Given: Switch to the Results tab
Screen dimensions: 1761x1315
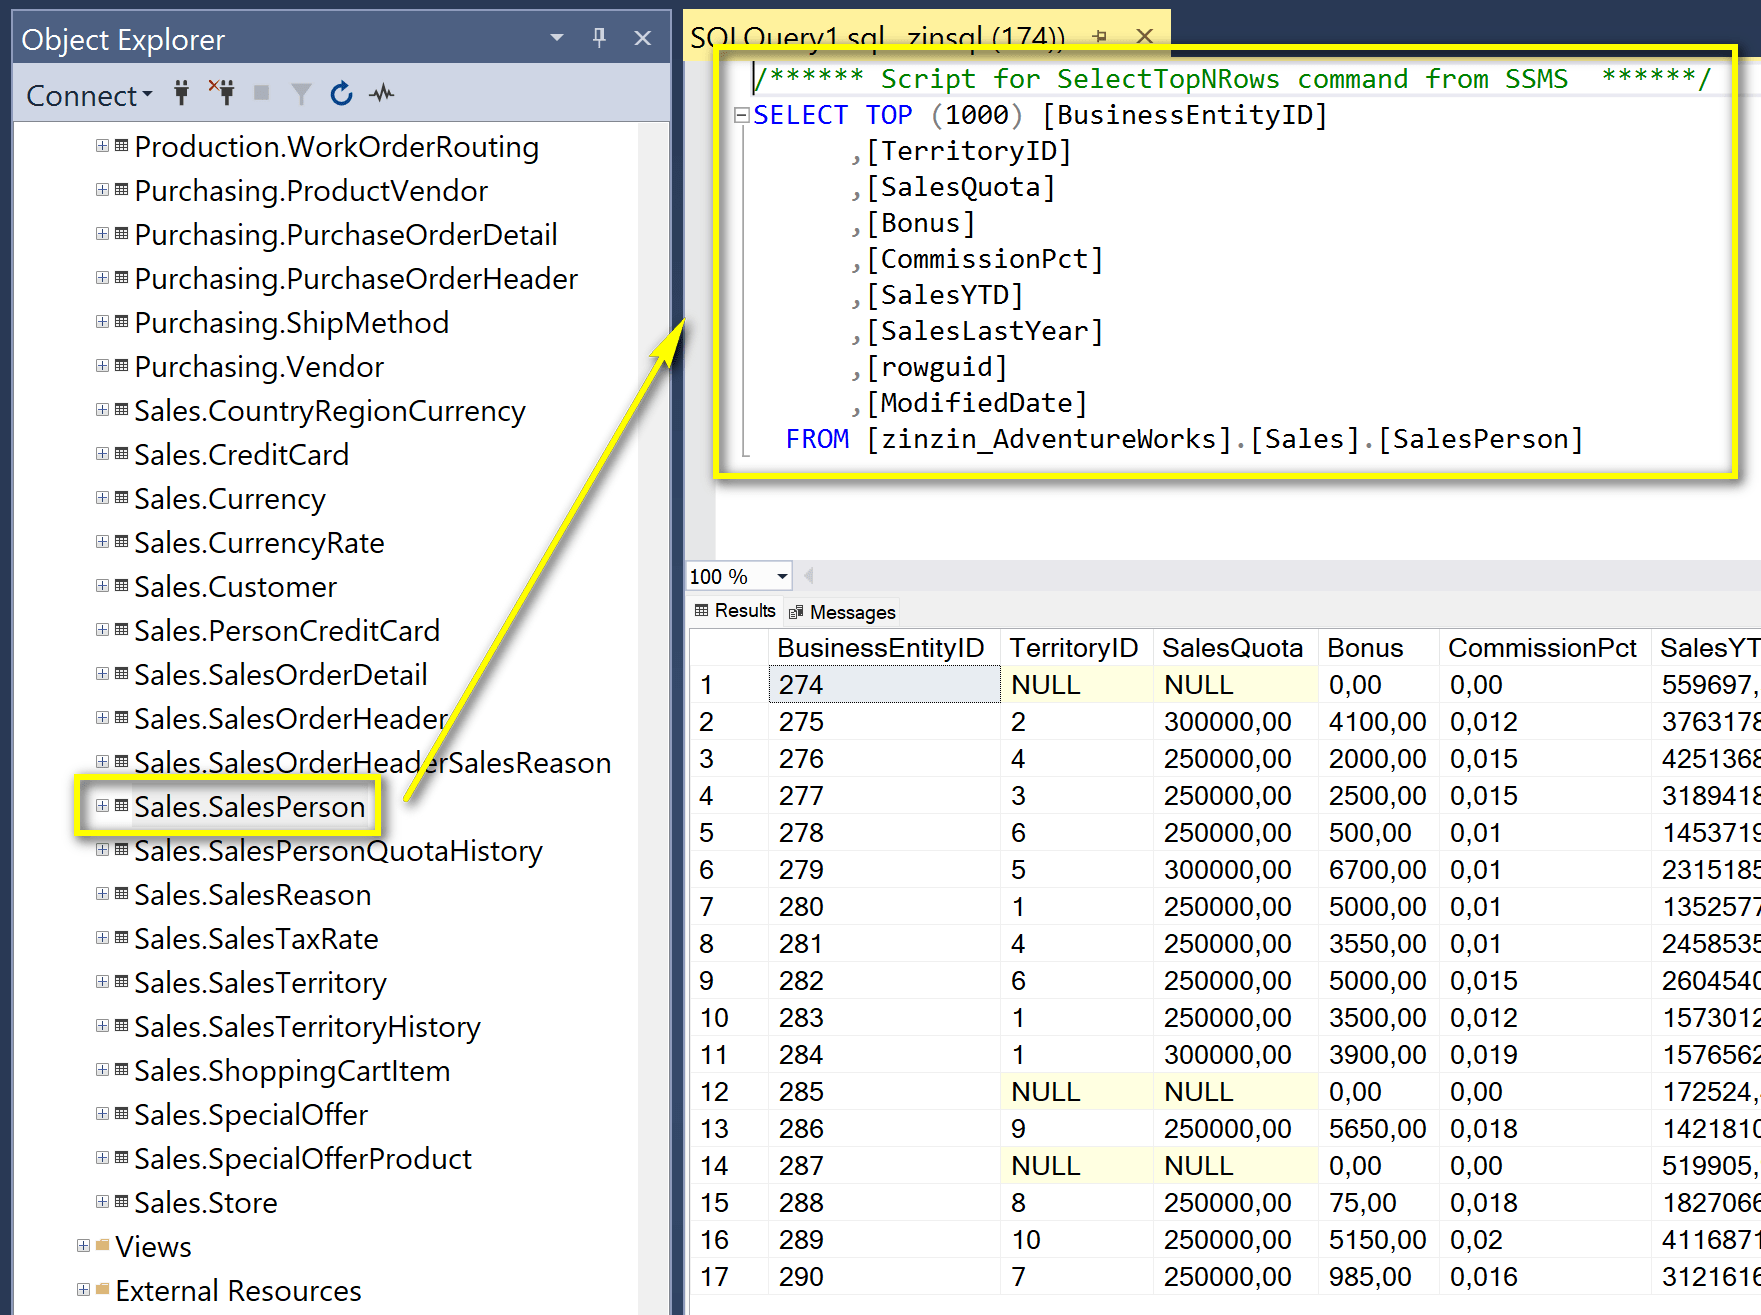Looking at the screenshot, I should (x=735, y=610).
